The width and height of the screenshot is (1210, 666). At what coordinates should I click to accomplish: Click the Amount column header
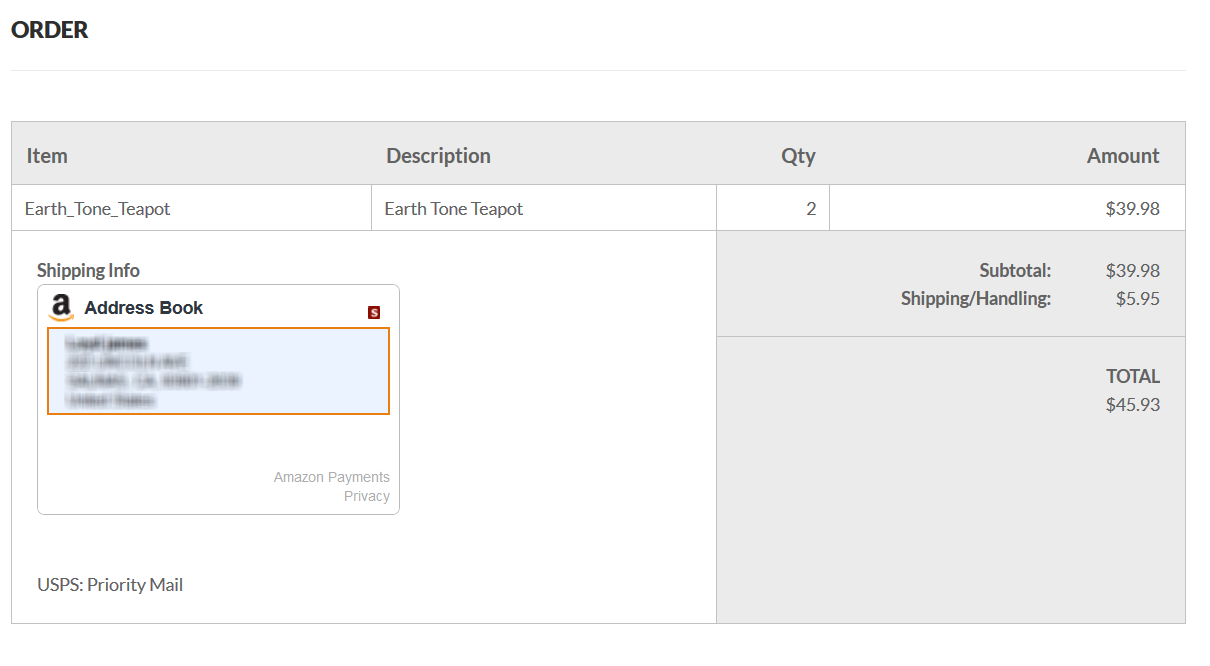[1123, 156]
